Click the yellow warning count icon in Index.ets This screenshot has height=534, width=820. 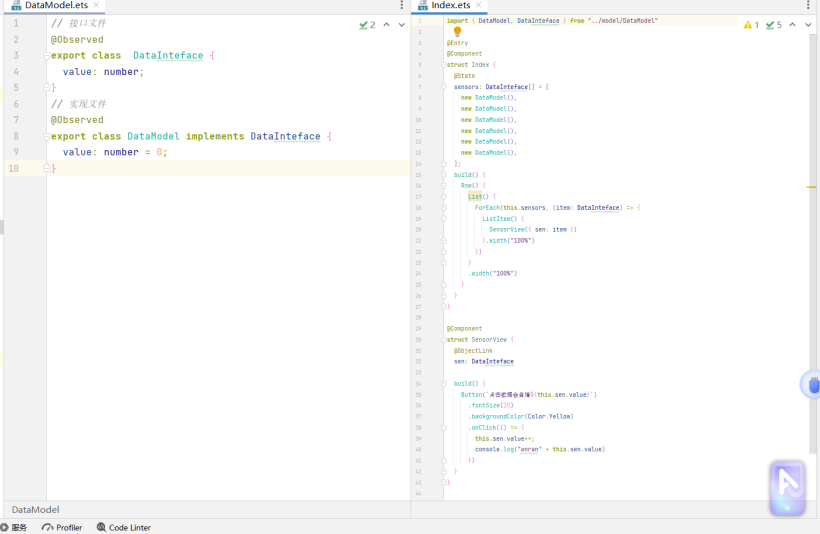[x=751, y=25]
